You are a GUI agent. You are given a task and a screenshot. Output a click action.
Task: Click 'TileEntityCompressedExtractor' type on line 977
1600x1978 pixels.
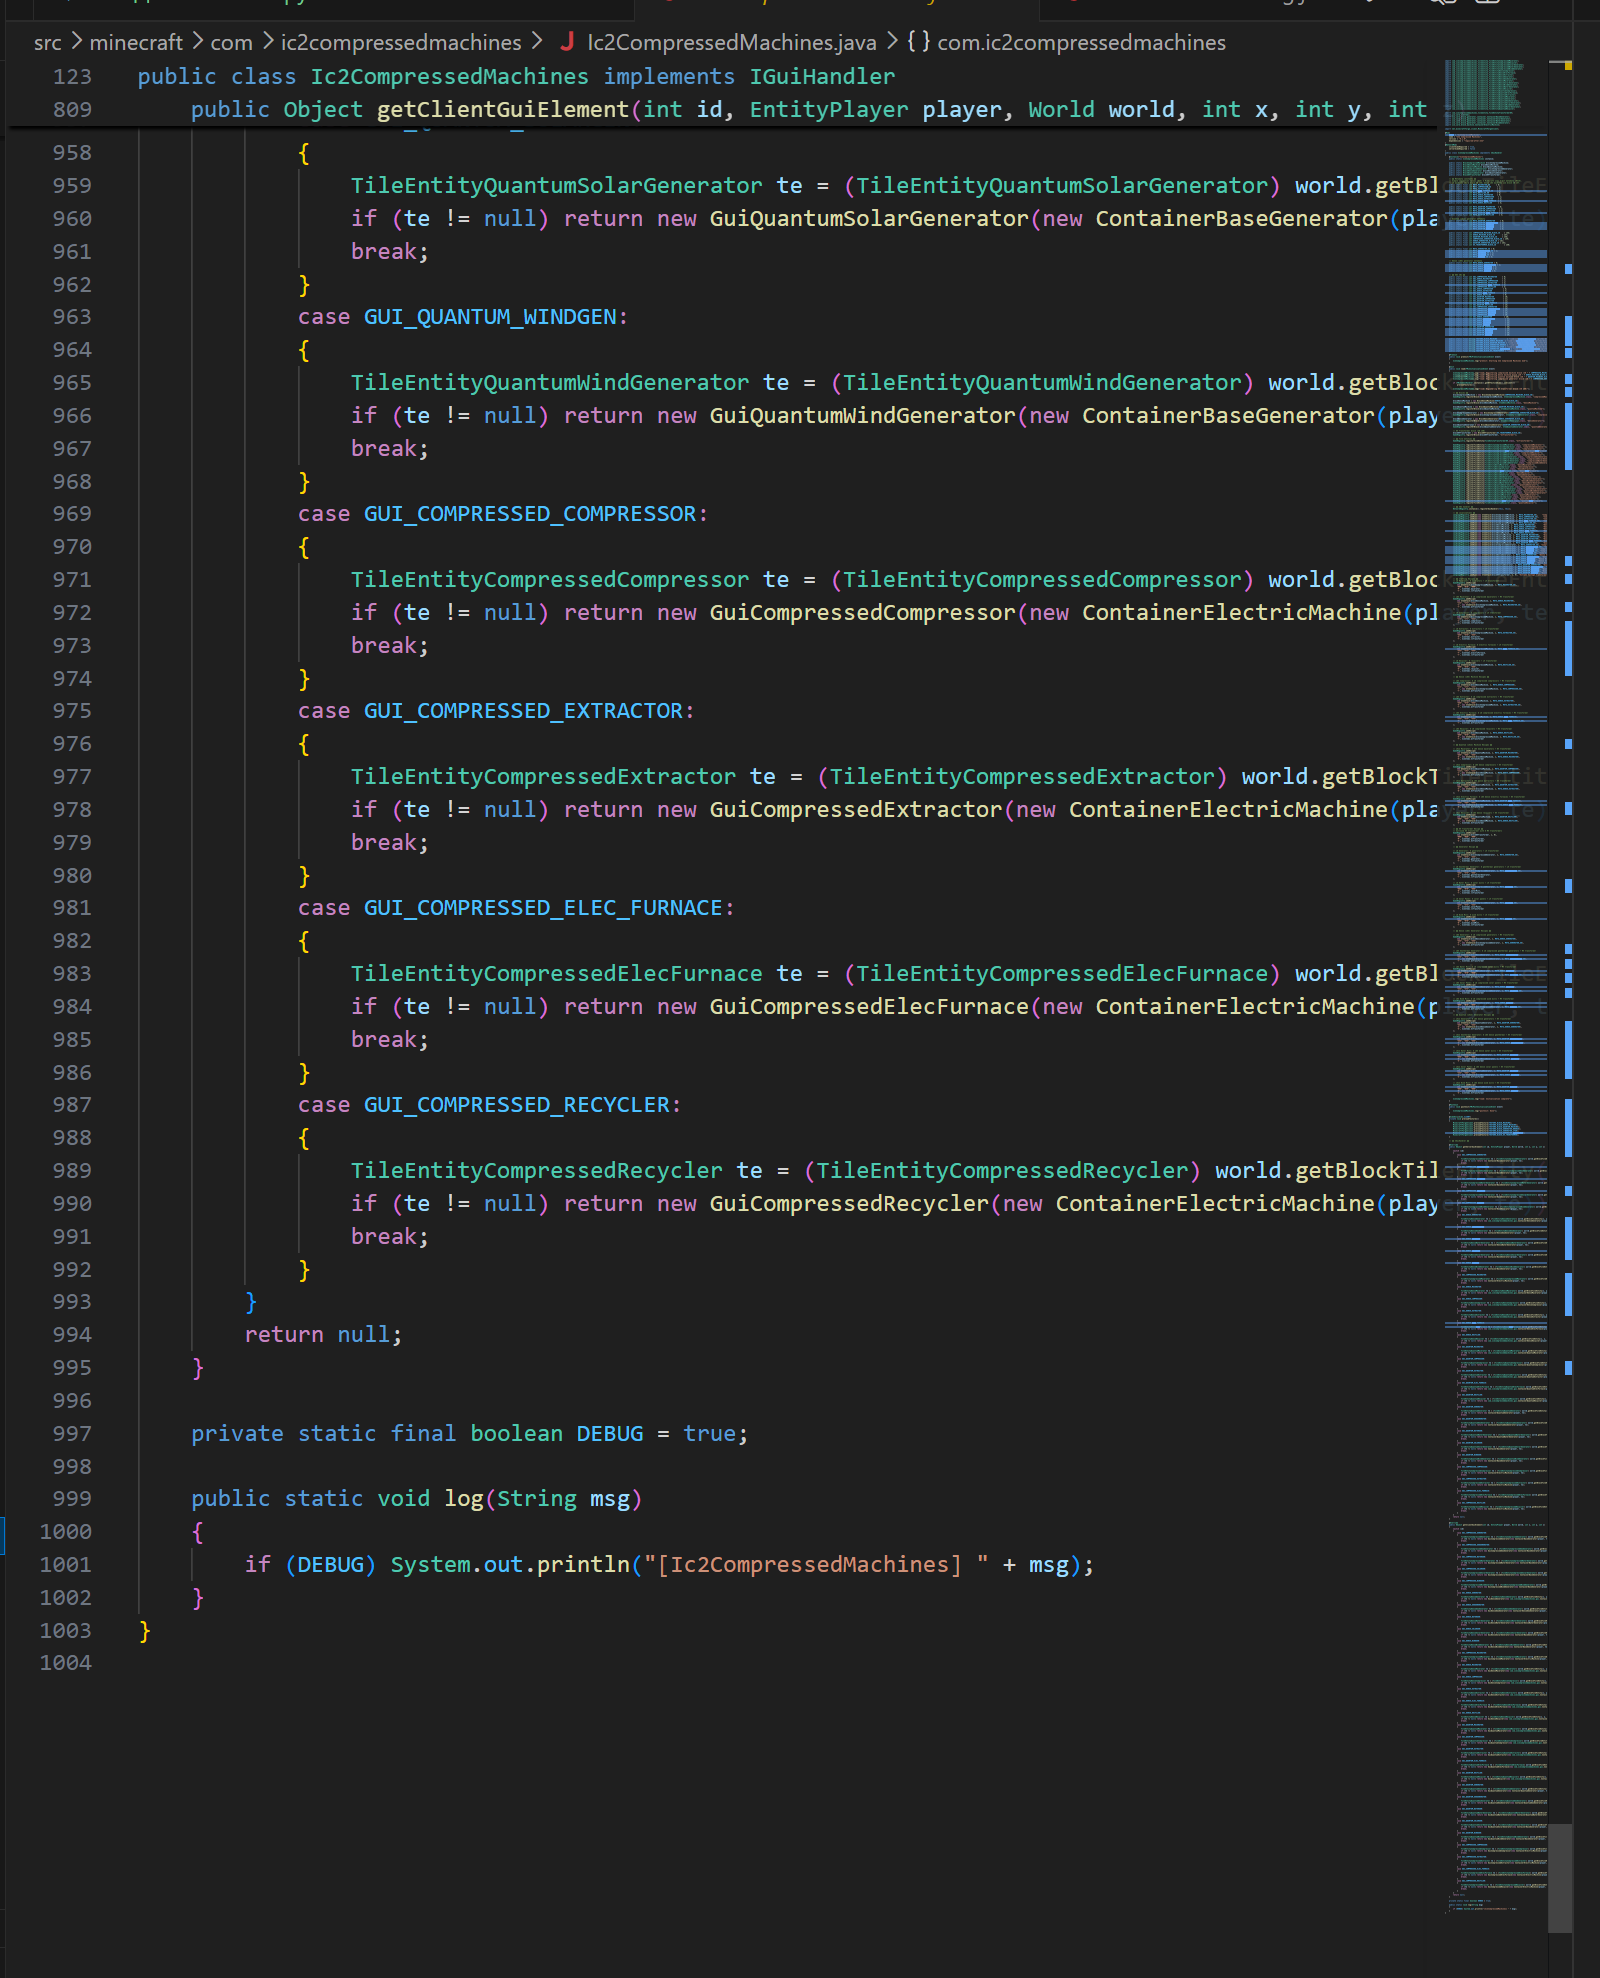pos(543,777)
